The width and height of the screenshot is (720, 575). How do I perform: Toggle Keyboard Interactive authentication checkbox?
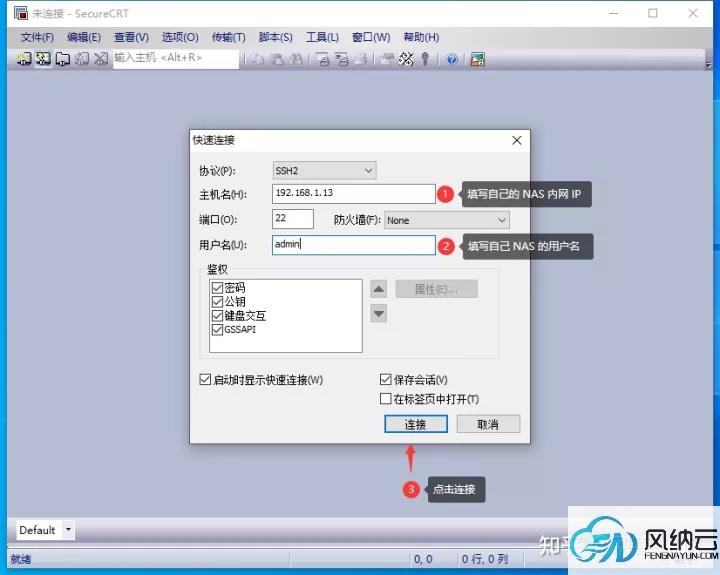tap(217, 316)
